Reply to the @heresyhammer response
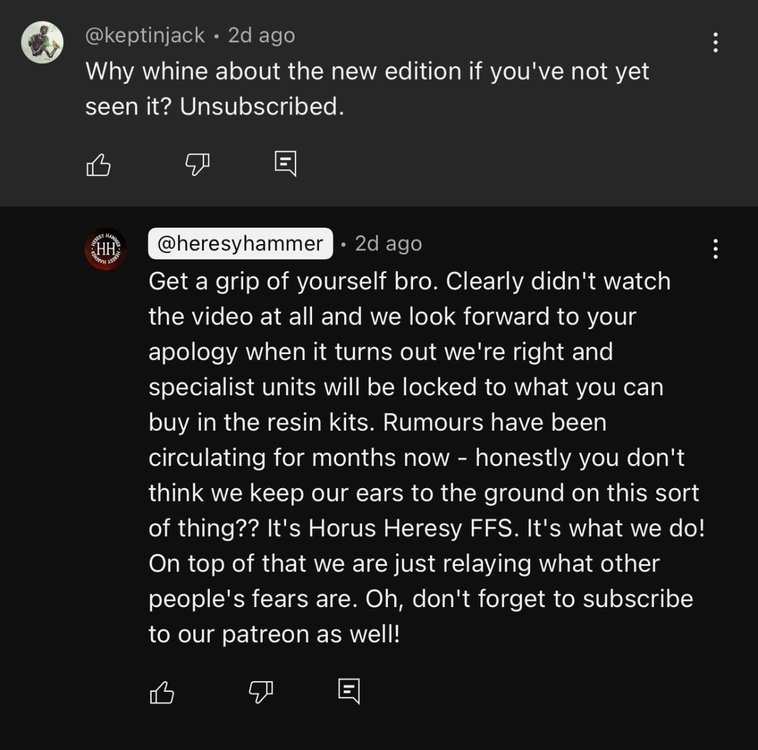The height and width of the screenshot is (750, 758). pos(349,691)
